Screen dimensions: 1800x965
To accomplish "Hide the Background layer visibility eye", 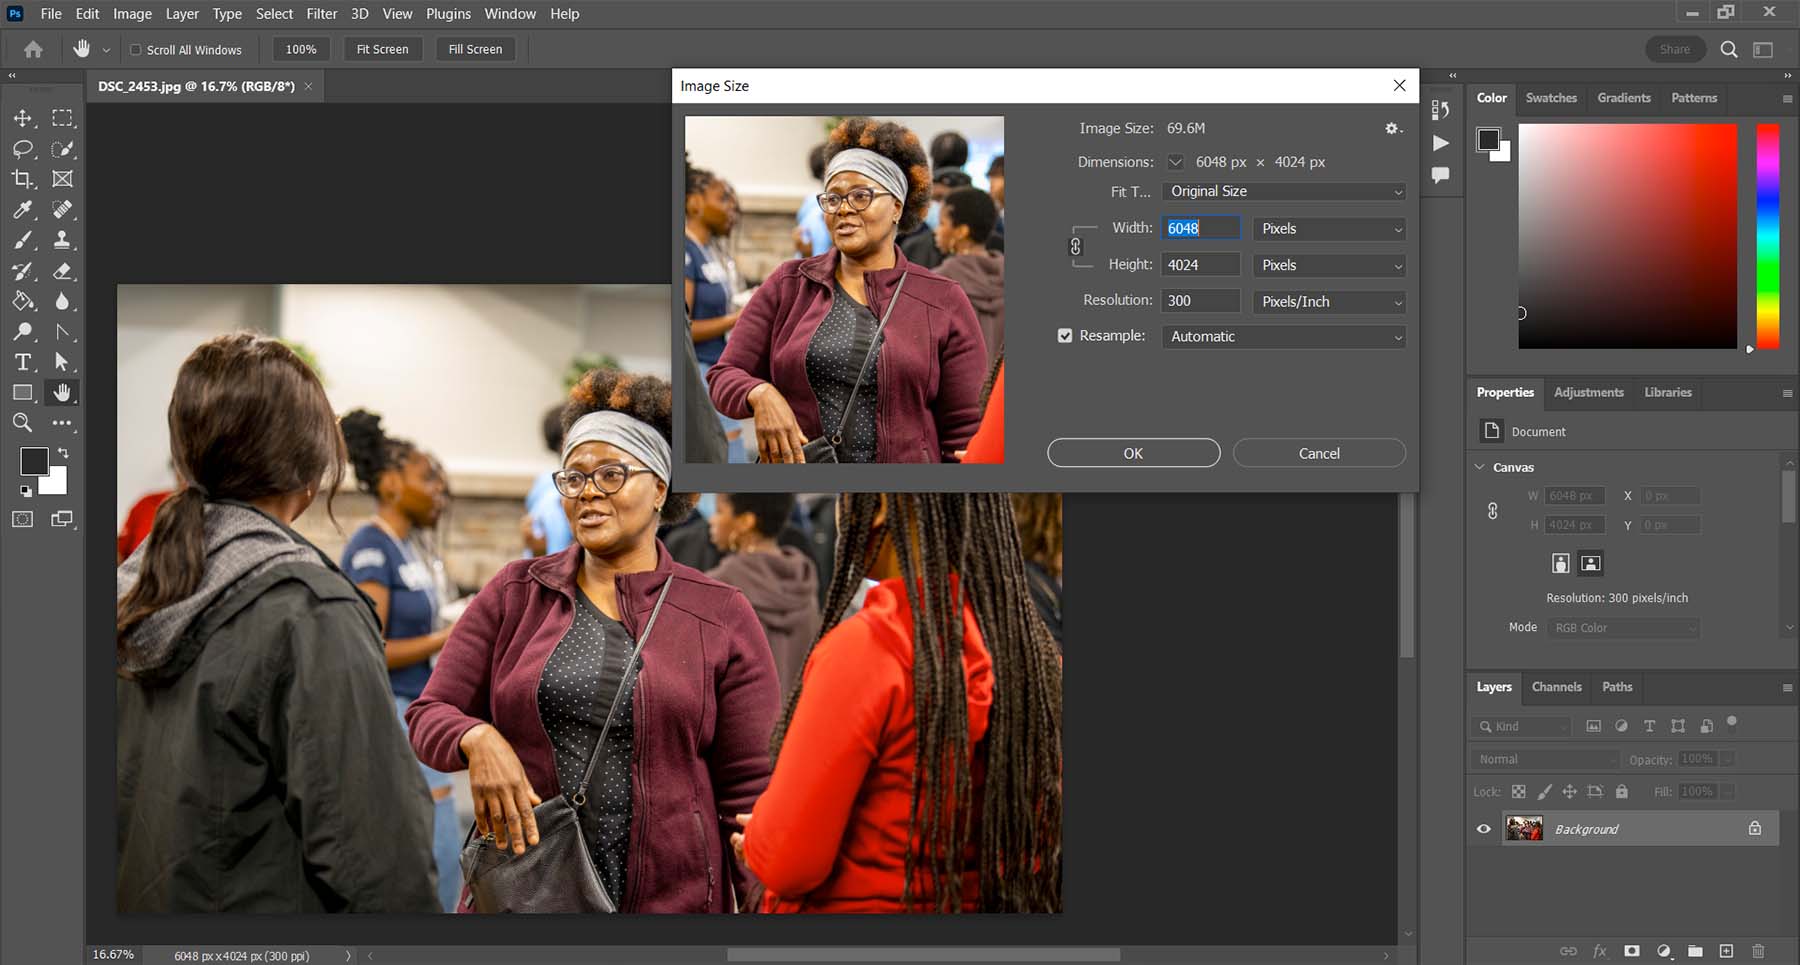I will click(x=1484, y=829).
